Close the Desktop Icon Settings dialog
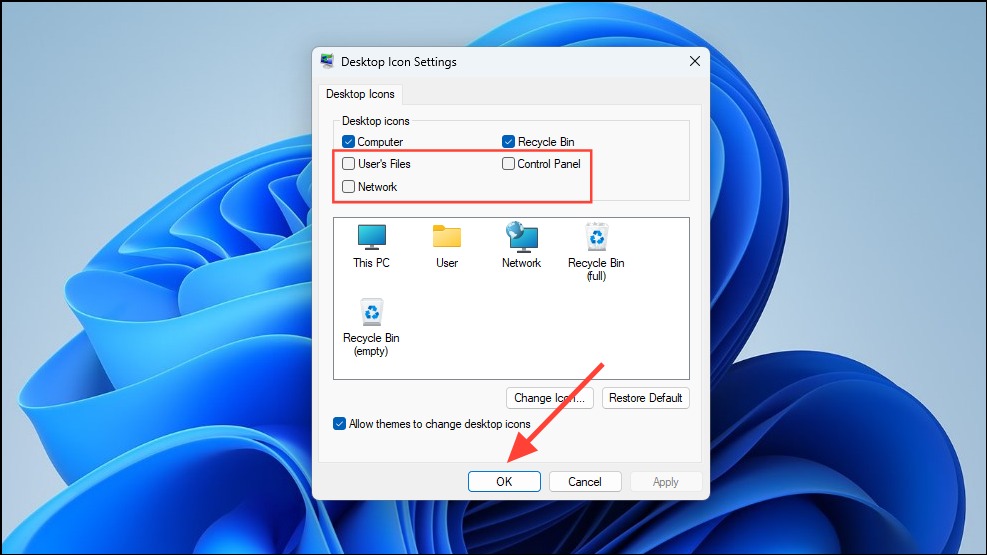 point(694,61)
